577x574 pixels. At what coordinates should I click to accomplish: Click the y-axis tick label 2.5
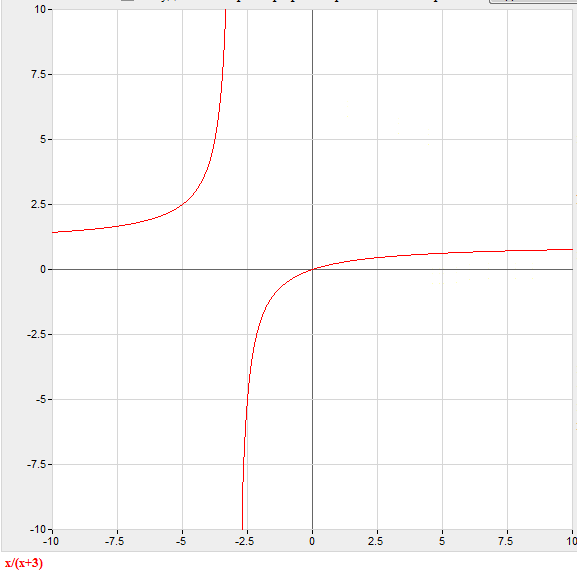coord(39,204)
